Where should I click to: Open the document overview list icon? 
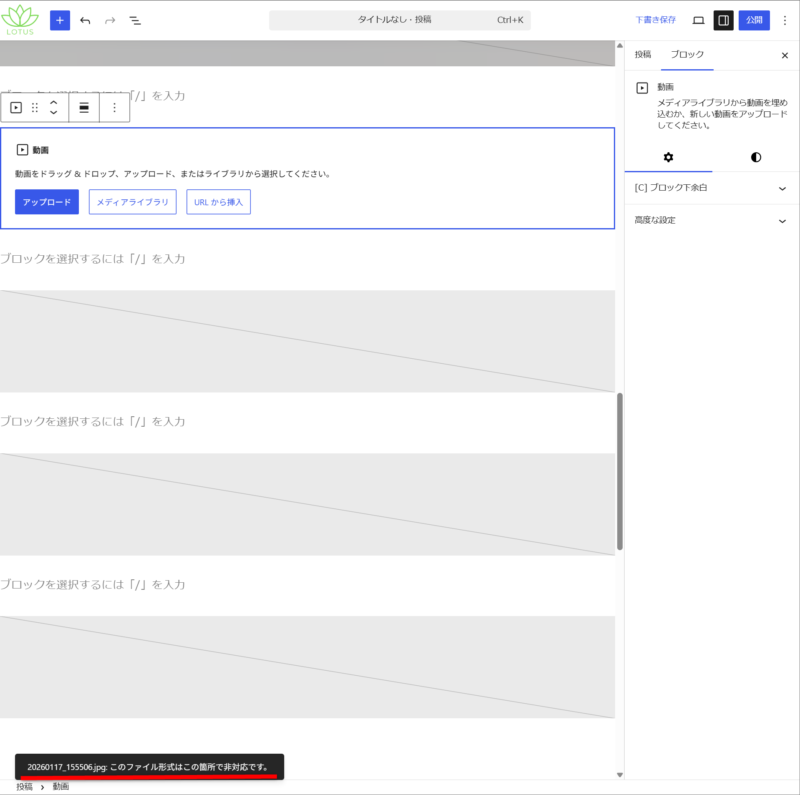point(135,20)
